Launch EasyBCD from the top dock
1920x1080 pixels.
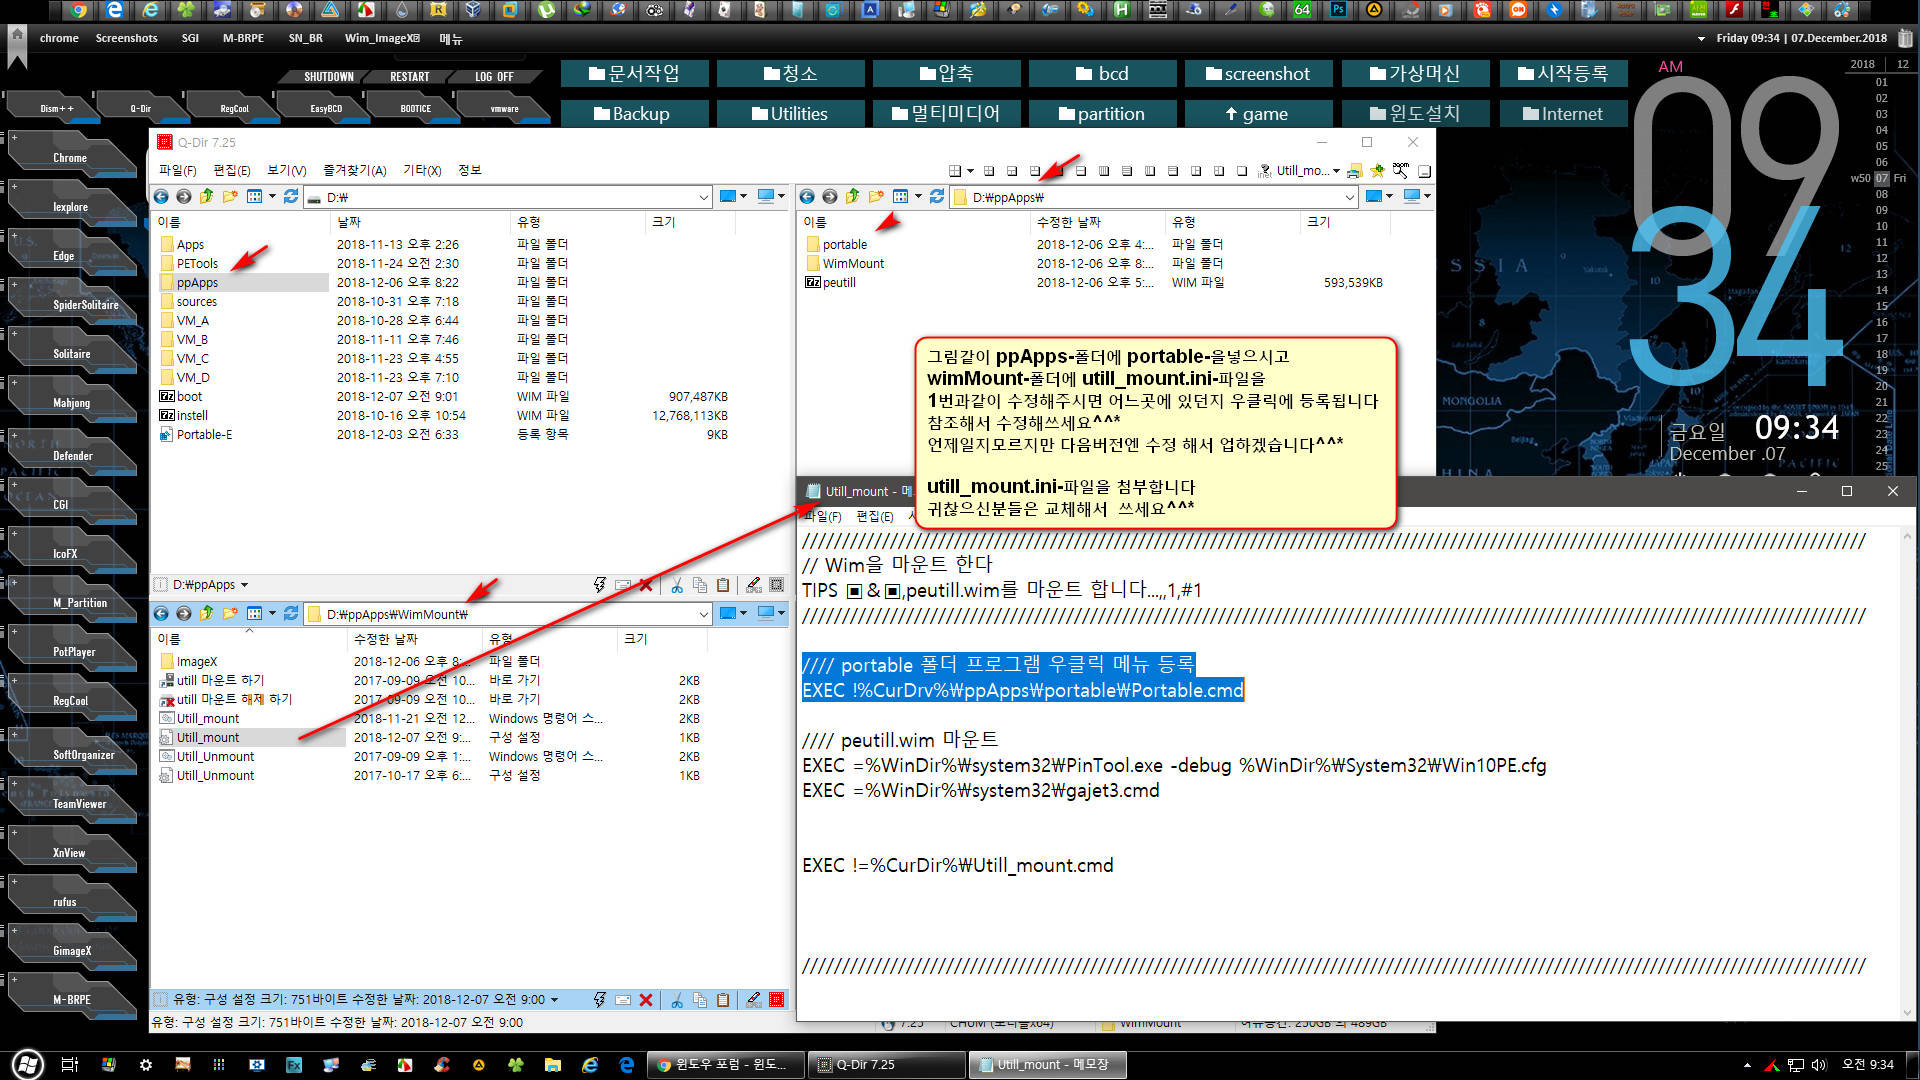point(326,108)
